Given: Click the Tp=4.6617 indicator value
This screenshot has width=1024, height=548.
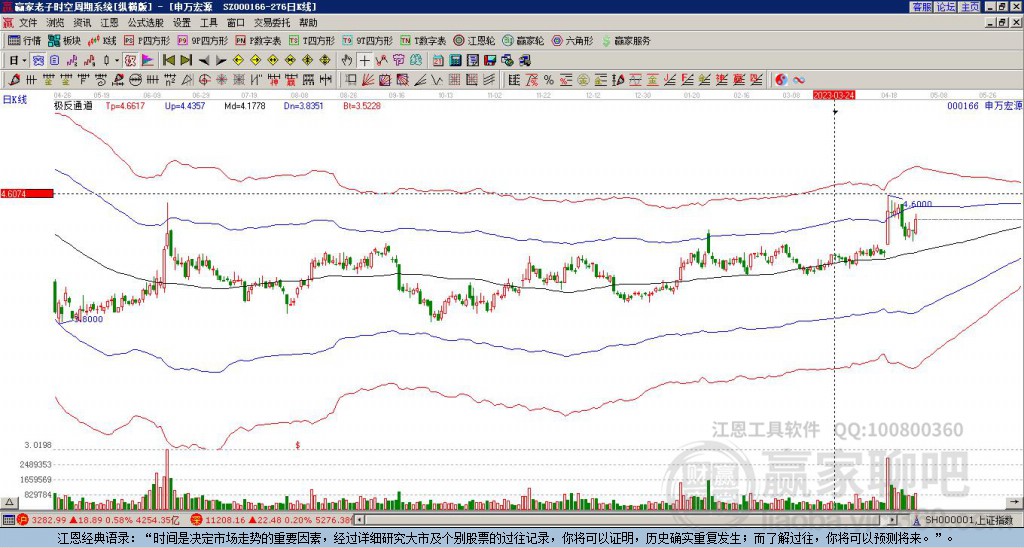Looking at the screenshot, I should click(125, 105).
